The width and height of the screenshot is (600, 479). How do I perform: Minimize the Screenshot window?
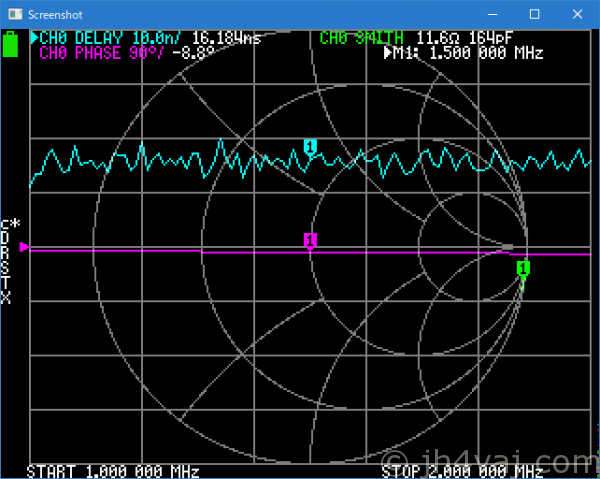(491, 14)
